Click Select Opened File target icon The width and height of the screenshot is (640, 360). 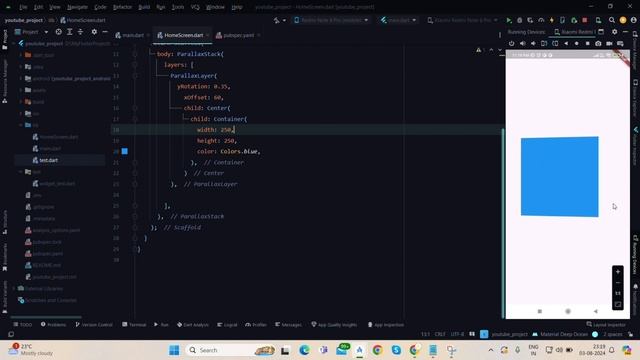58,32
